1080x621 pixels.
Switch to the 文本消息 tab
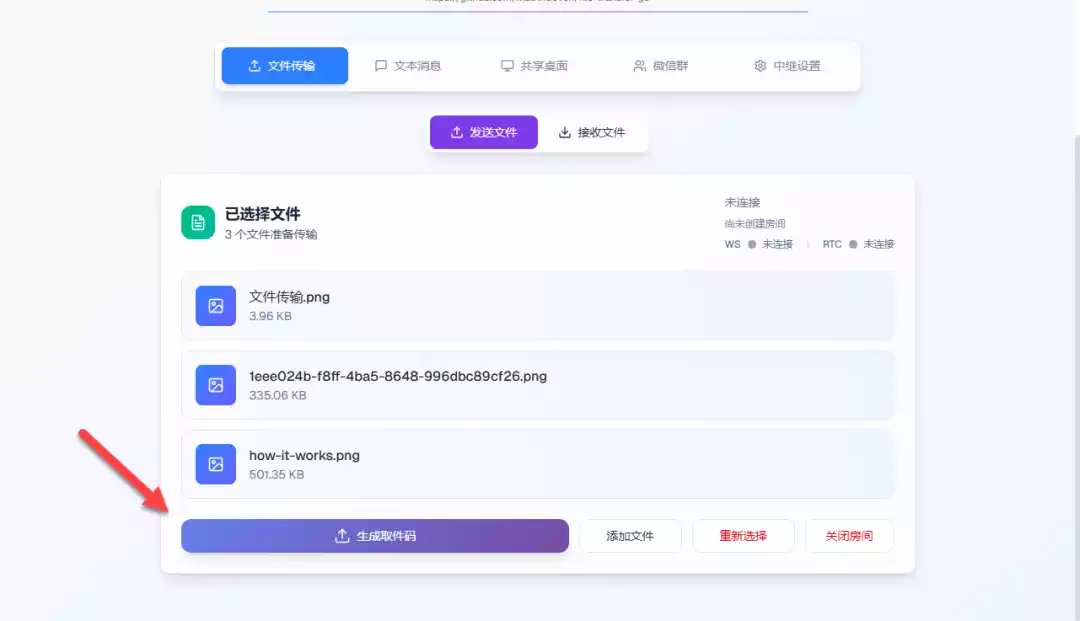pyautogui.click(x=407, y=66)
